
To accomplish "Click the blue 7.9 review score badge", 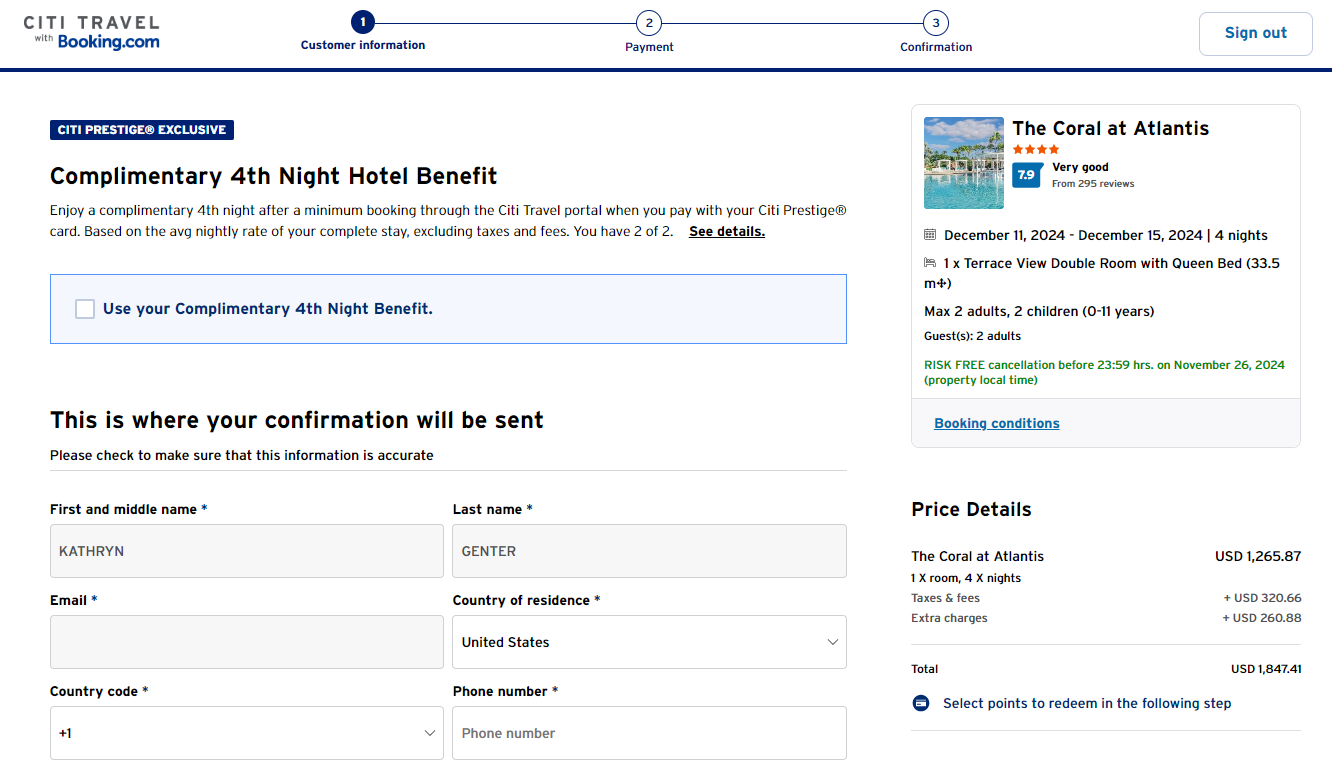I will pos(1027,174).
